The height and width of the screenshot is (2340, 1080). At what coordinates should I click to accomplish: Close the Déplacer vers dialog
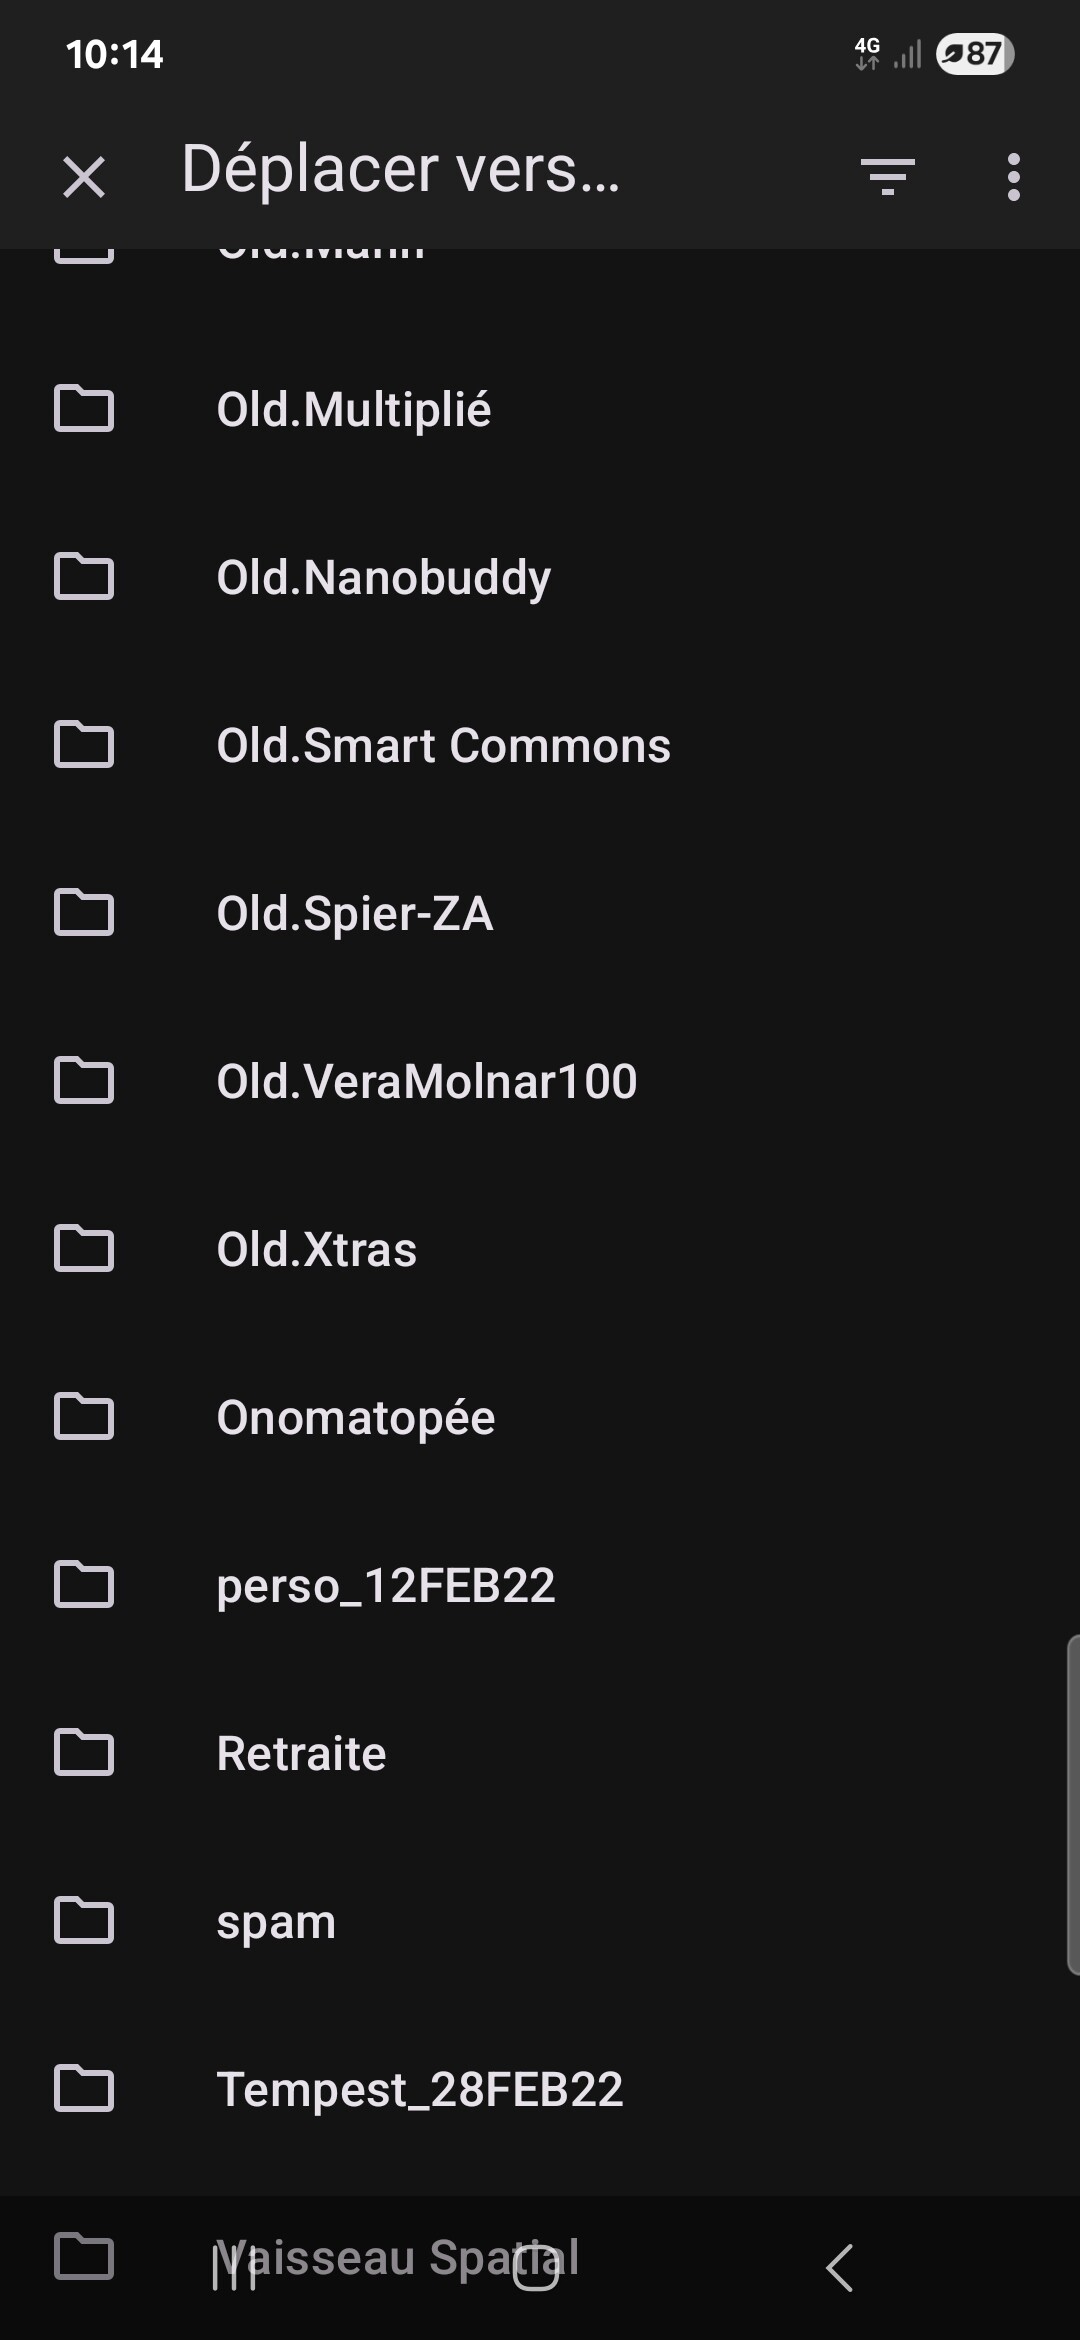pos(84,178)
